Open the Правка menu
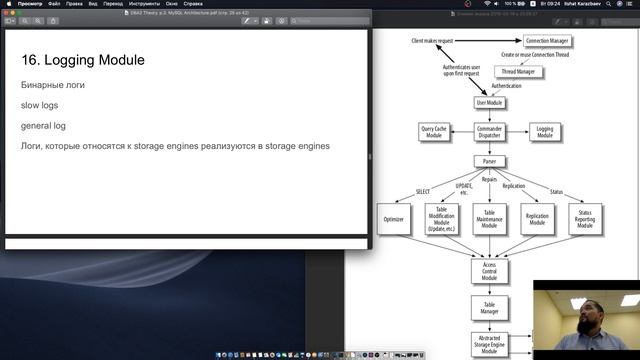This screenshot has height=360, width=640. click(x=74, y=4)
